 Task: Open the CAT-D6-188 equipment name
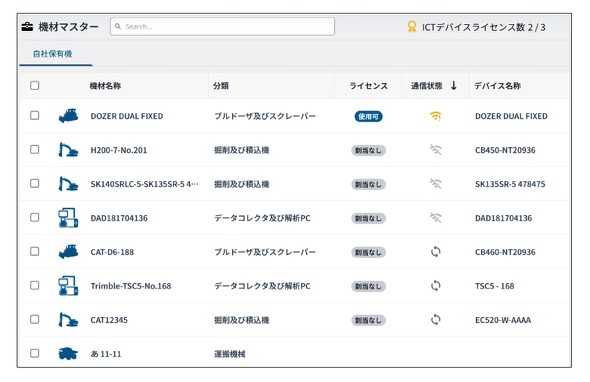112,252
